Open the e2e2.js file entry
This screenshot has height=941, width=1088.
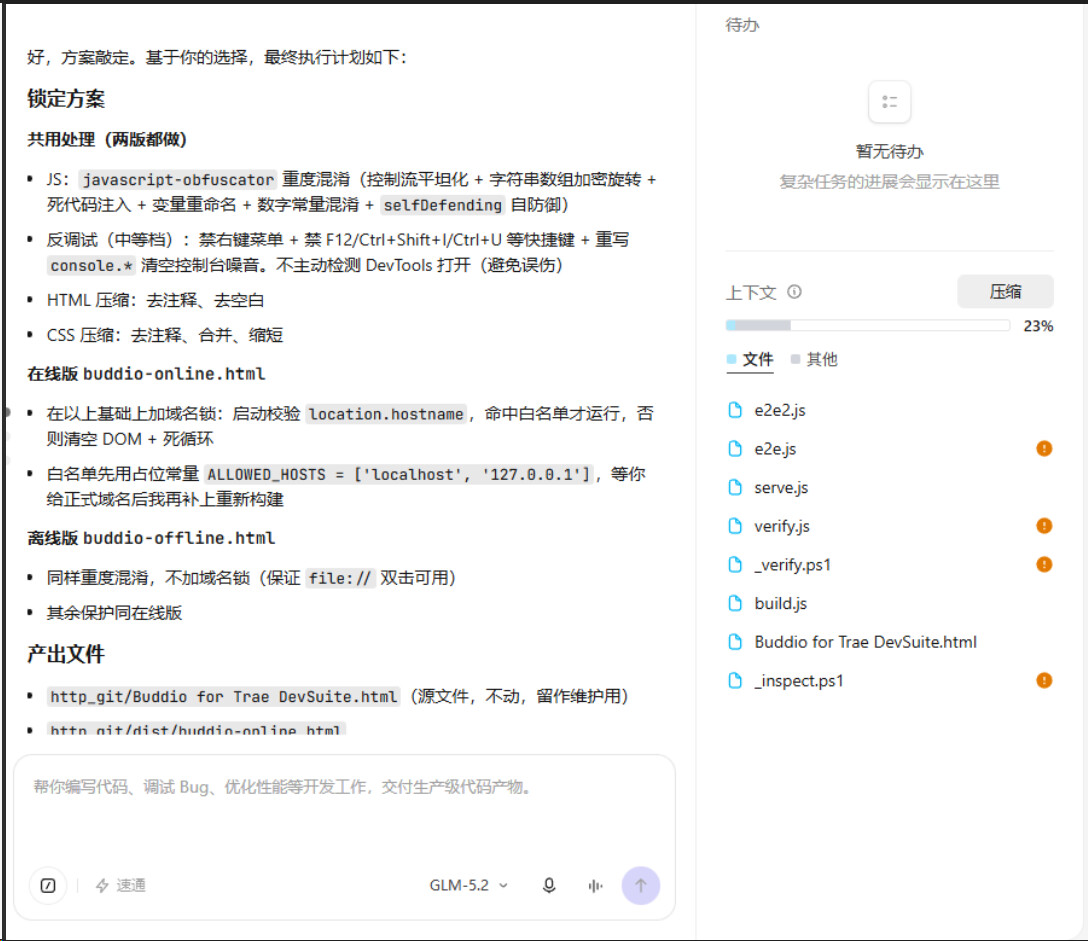pos(890,410)
